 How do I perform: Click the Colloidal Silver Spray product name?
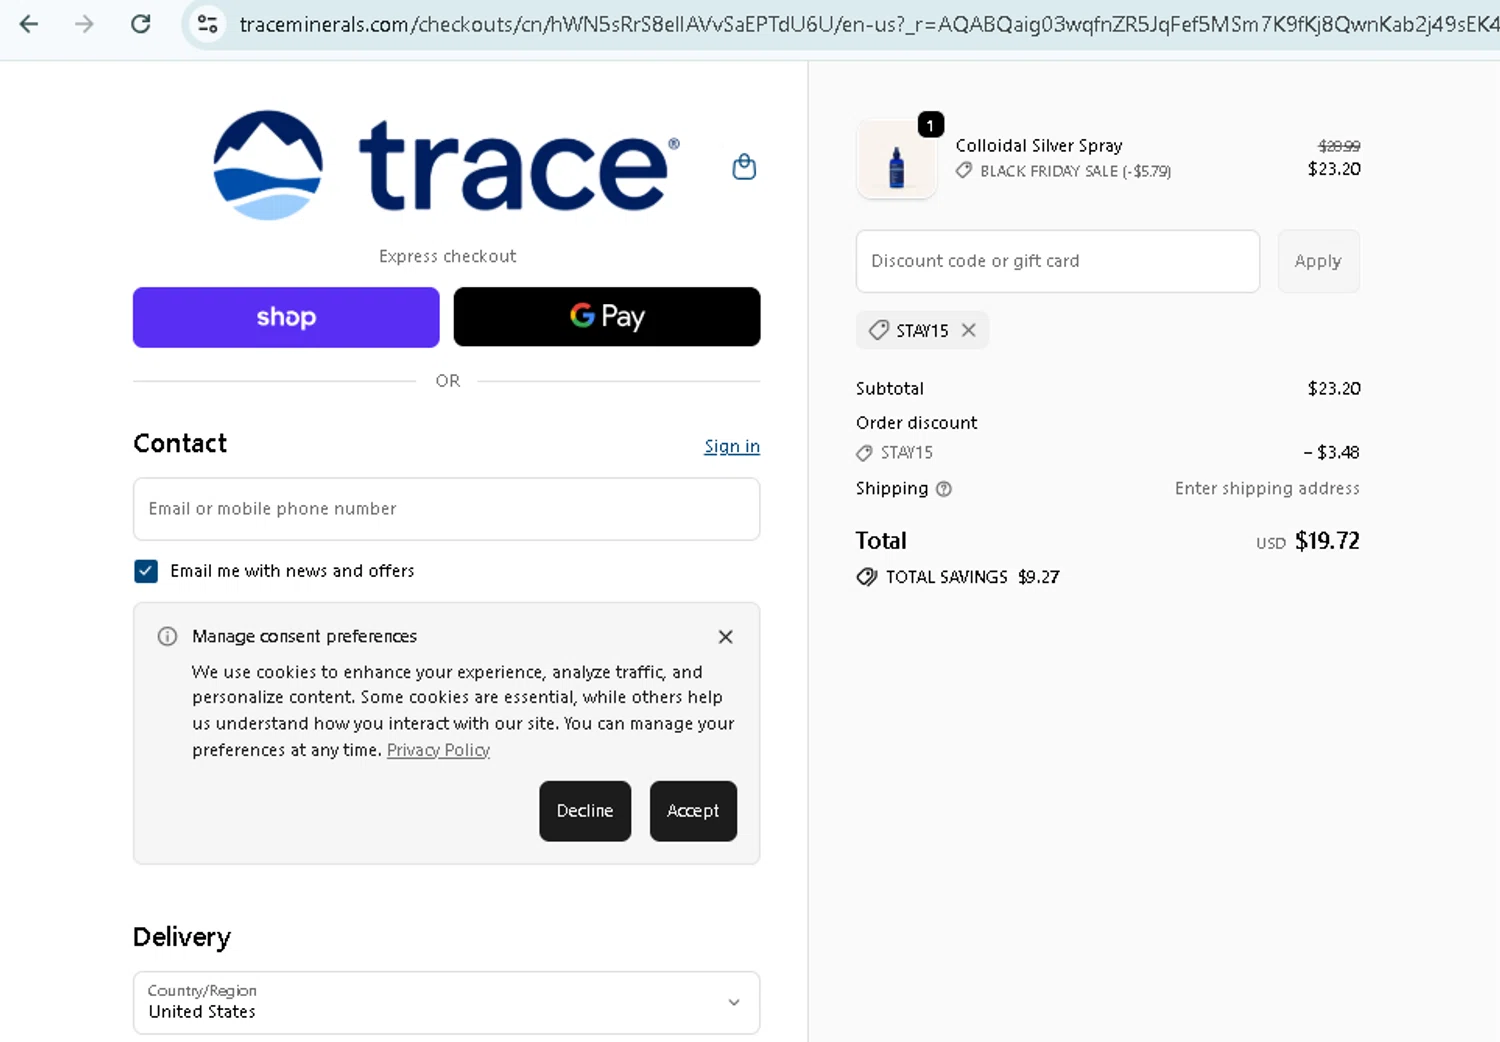point(1039,146)
